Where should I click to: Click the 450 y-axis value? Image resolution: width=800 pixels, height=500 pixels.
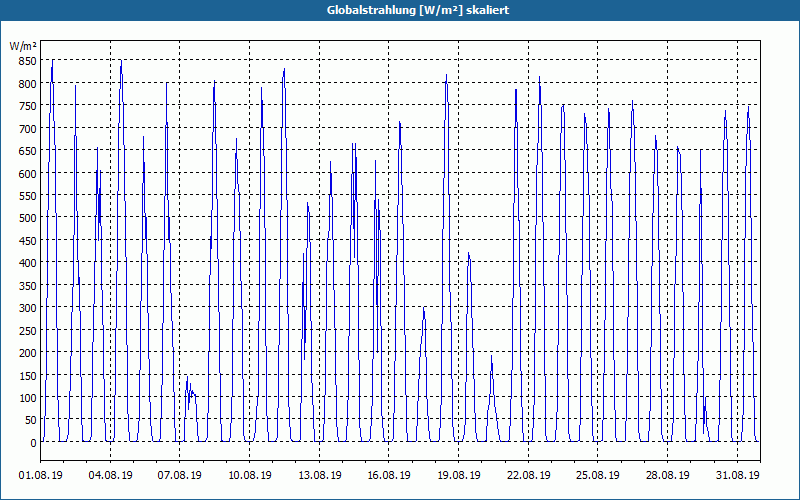[28, 240]
